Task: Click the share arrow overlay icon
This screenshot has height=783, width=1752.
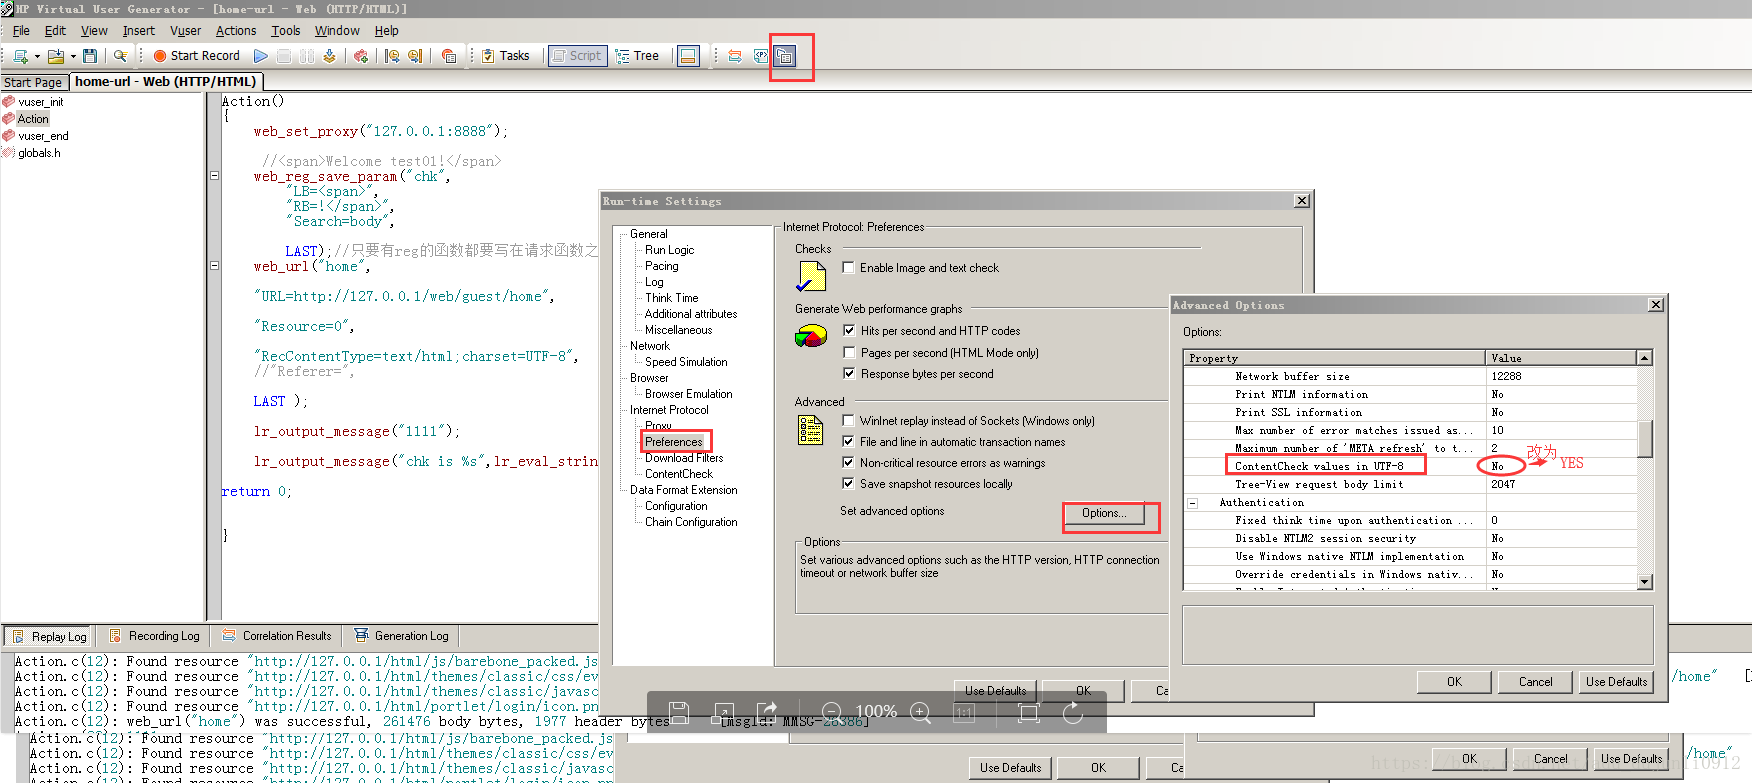Action: click(x=767, y=712)
